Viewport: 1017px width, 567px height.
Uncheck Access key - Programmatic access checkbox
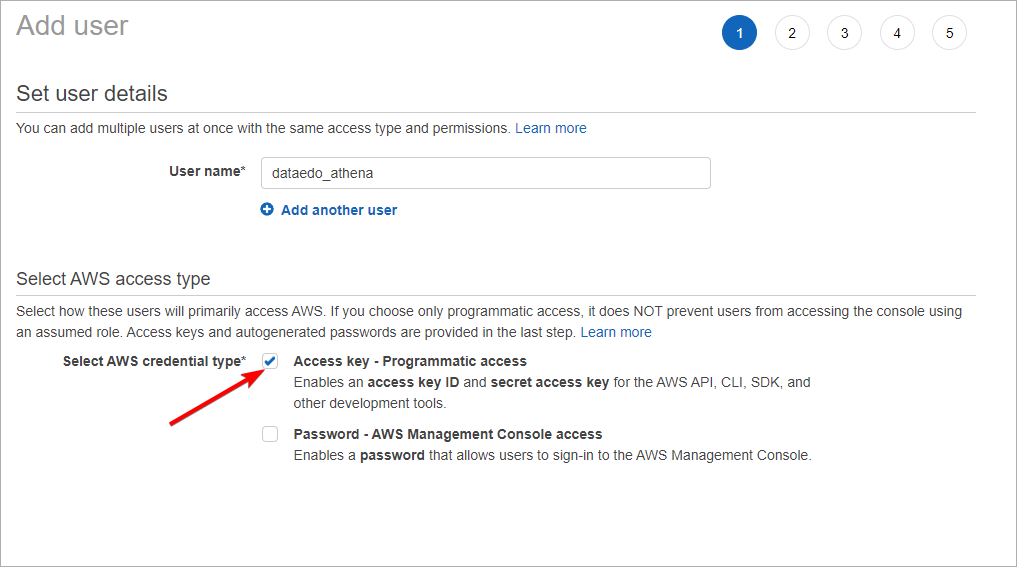270,361
